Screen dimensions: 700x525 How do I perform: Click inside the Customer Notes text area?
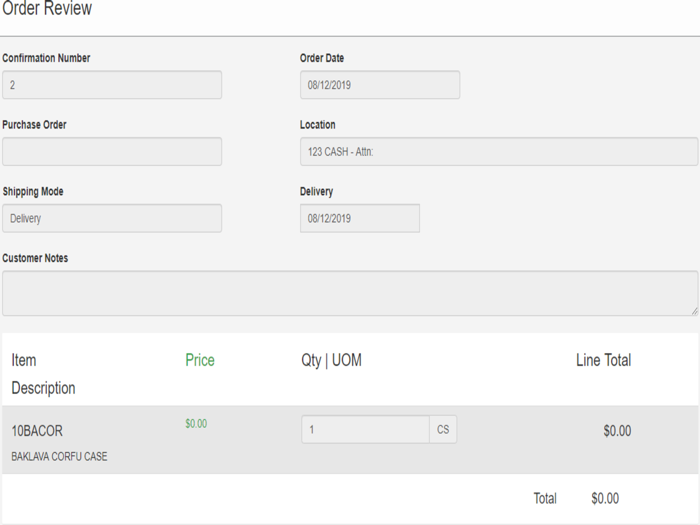coord(349,293)
